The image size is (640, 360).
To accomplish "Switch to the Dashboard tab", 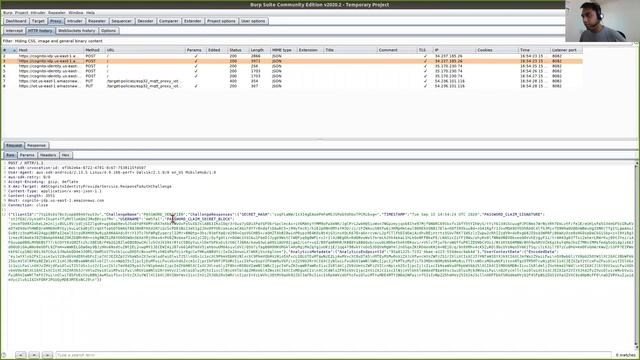I will (x=16, y=21).
